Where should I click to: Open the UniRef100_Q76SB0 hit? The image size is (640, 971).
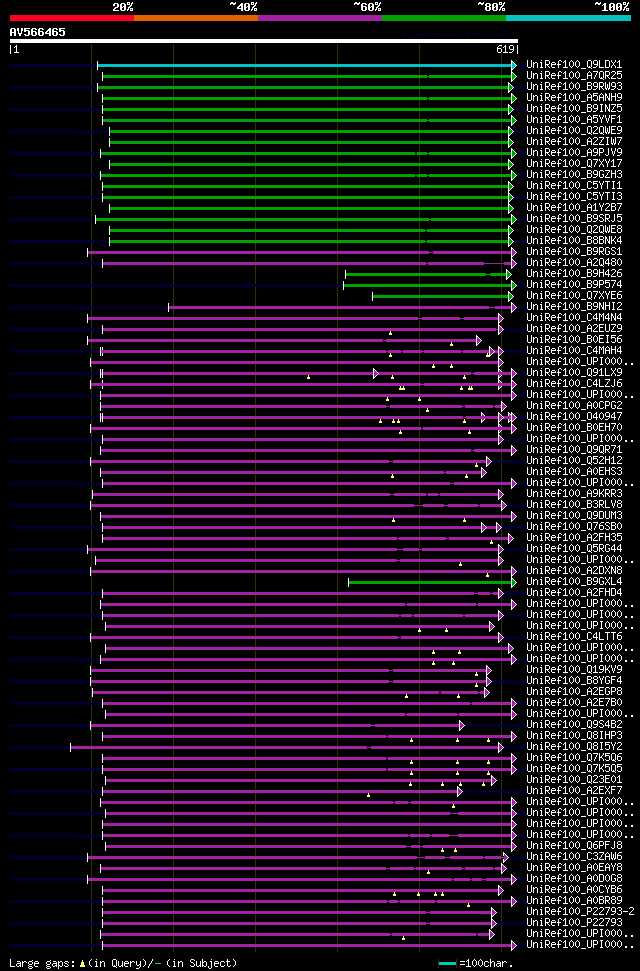574,527
